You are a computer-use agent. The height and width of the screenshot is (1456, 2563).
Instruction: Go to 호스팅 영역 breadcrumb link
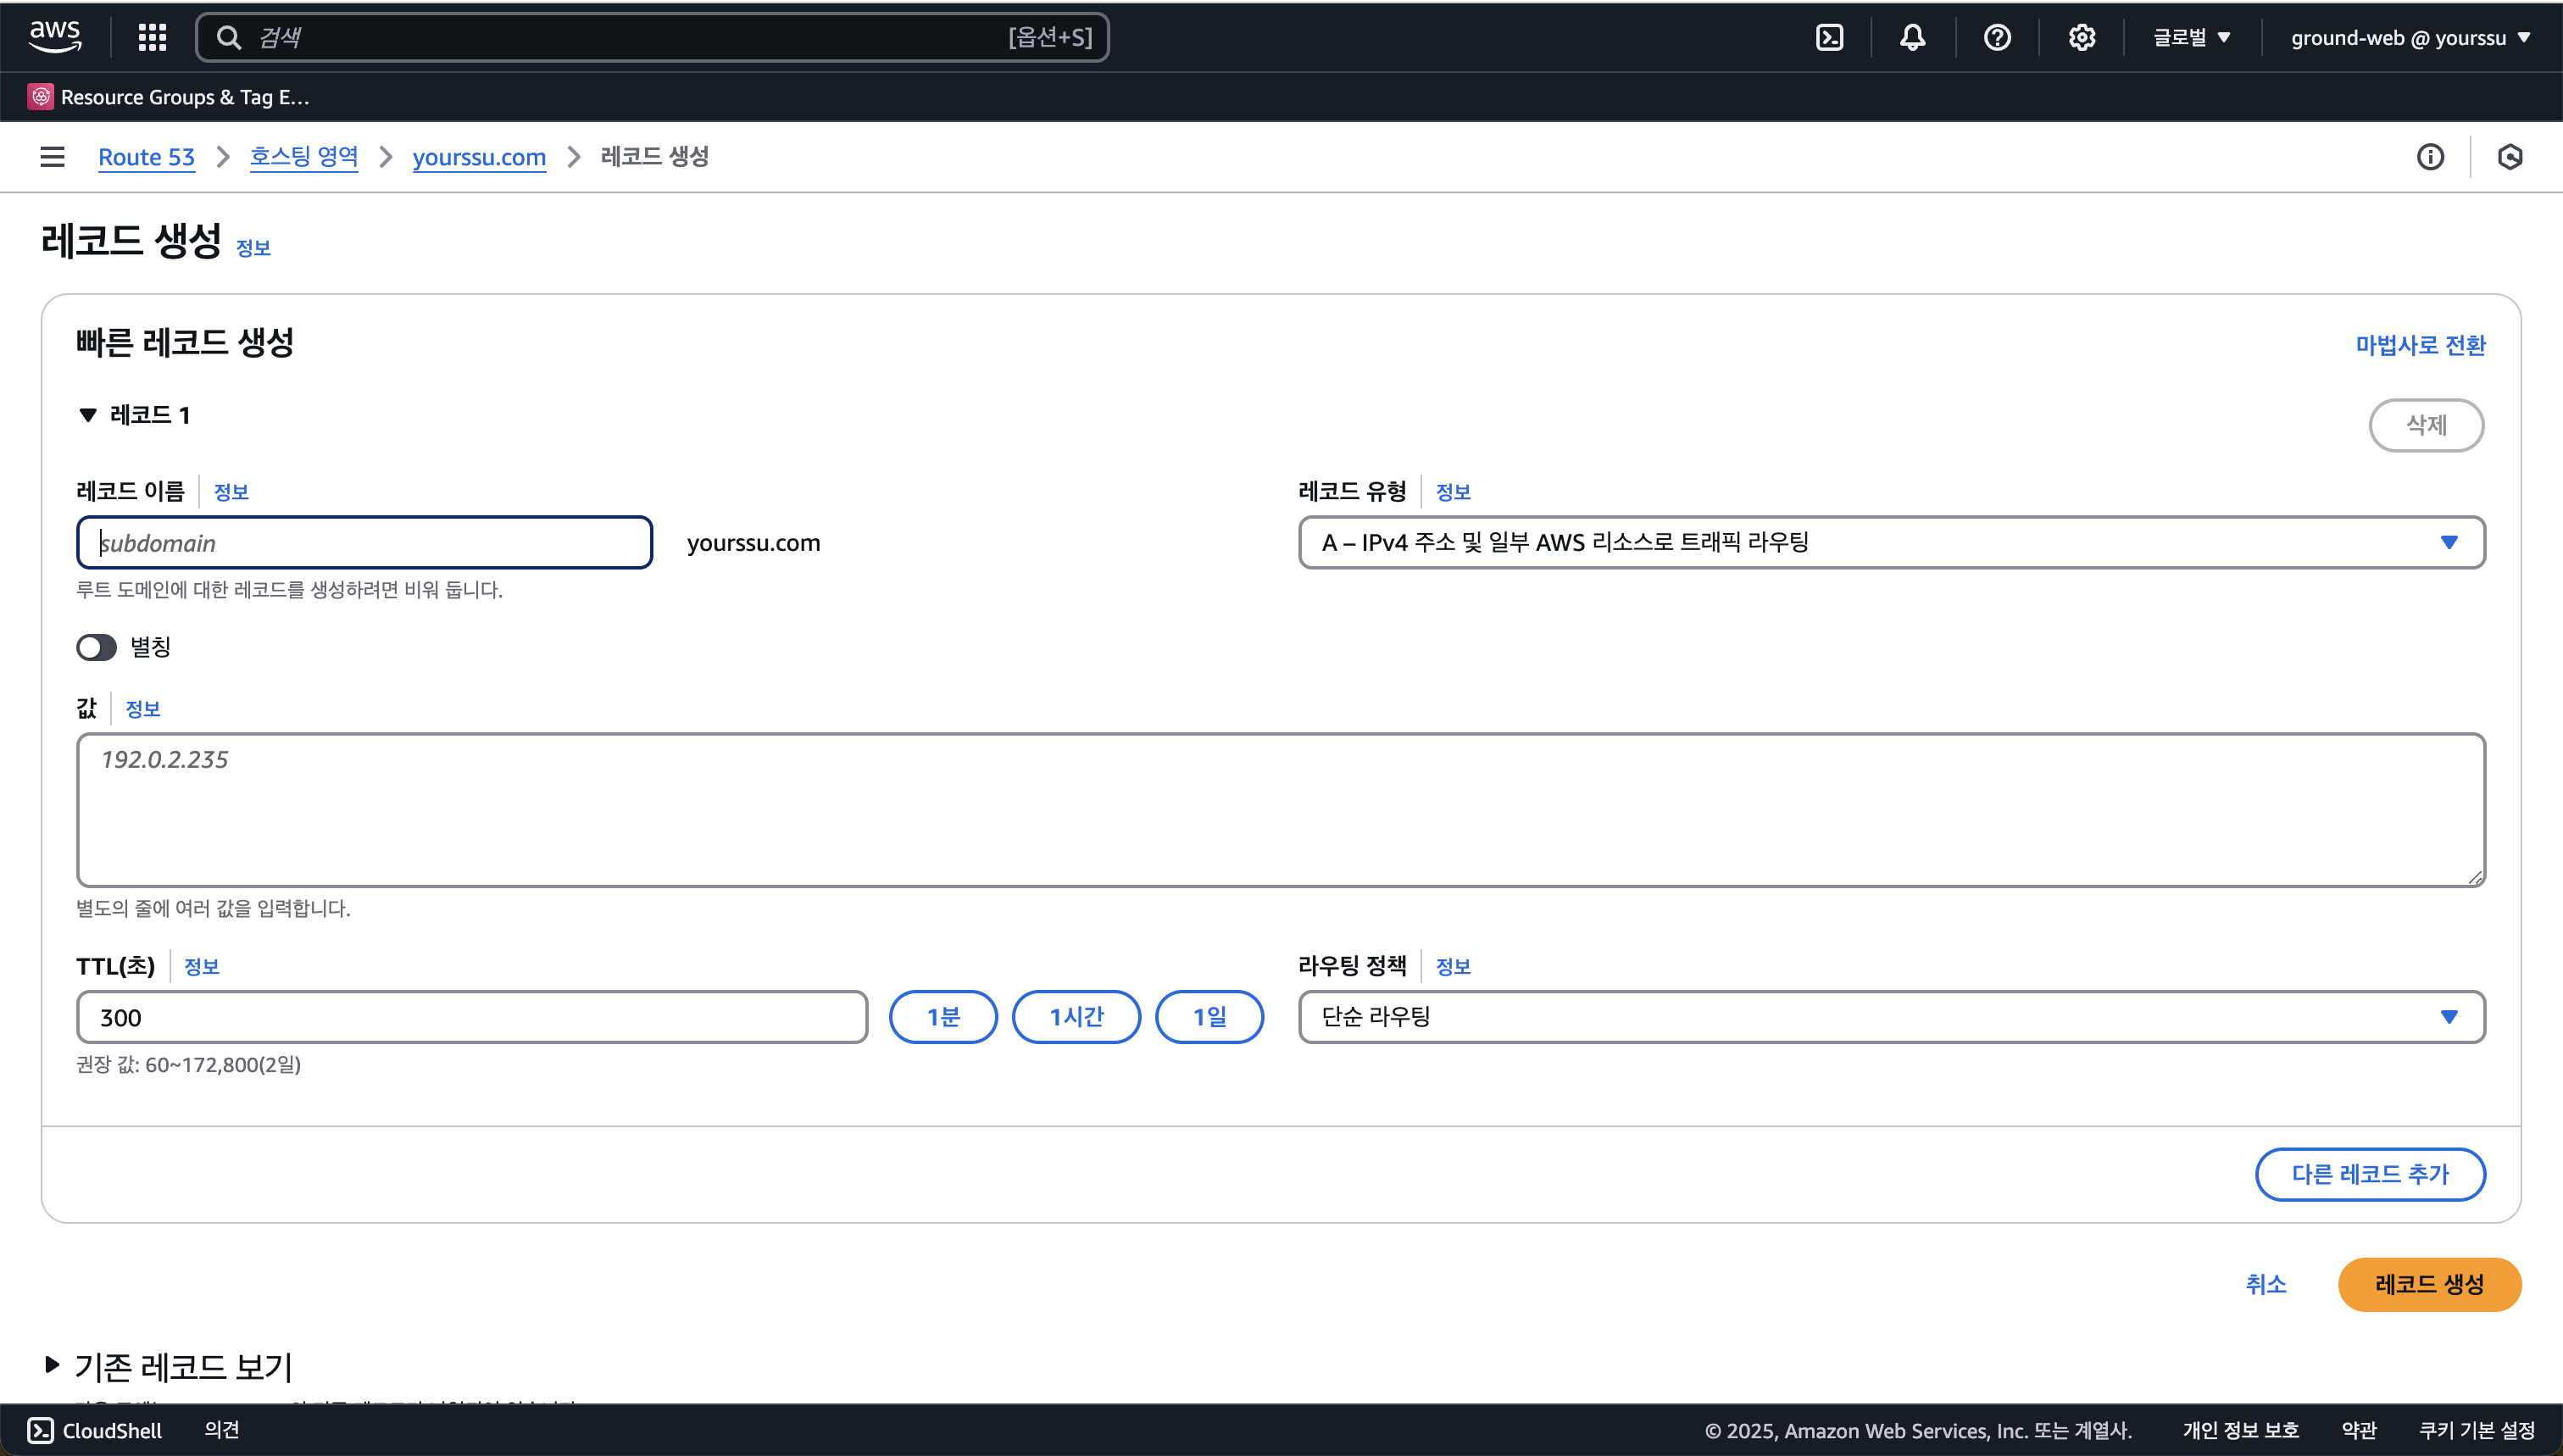click(x=303, y=157)
